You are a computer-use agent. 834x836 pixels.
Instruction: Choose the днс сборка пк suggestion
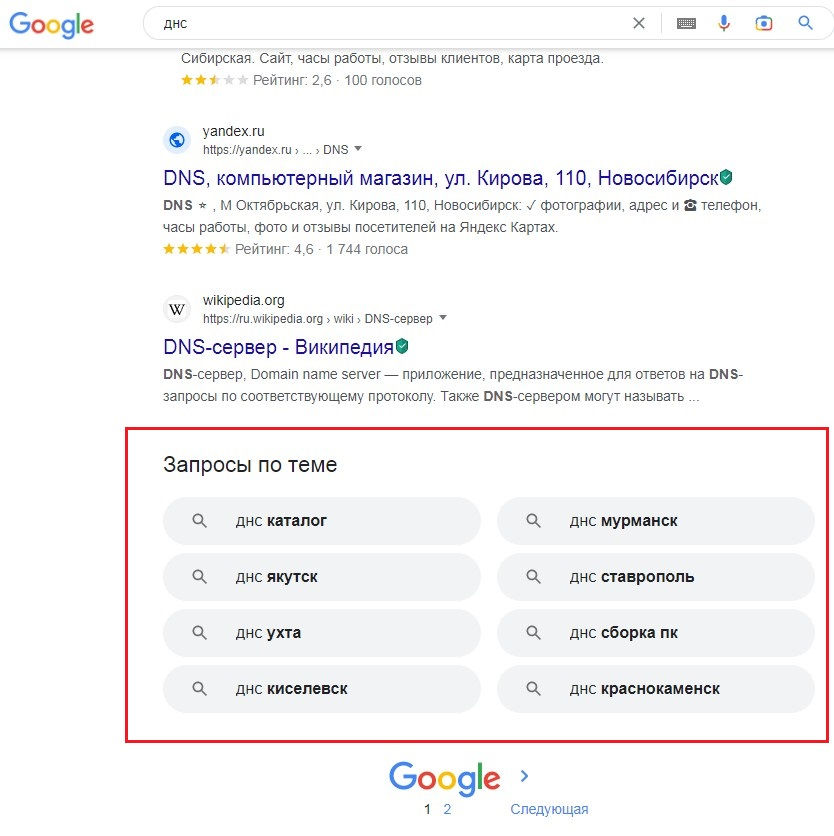[656, 633]
